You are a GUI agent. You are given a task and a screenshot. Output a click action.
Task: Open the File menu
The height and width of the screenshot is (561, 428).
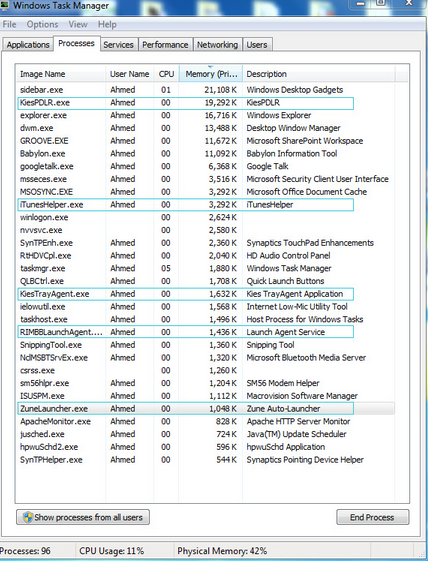[x=9, y=24]
